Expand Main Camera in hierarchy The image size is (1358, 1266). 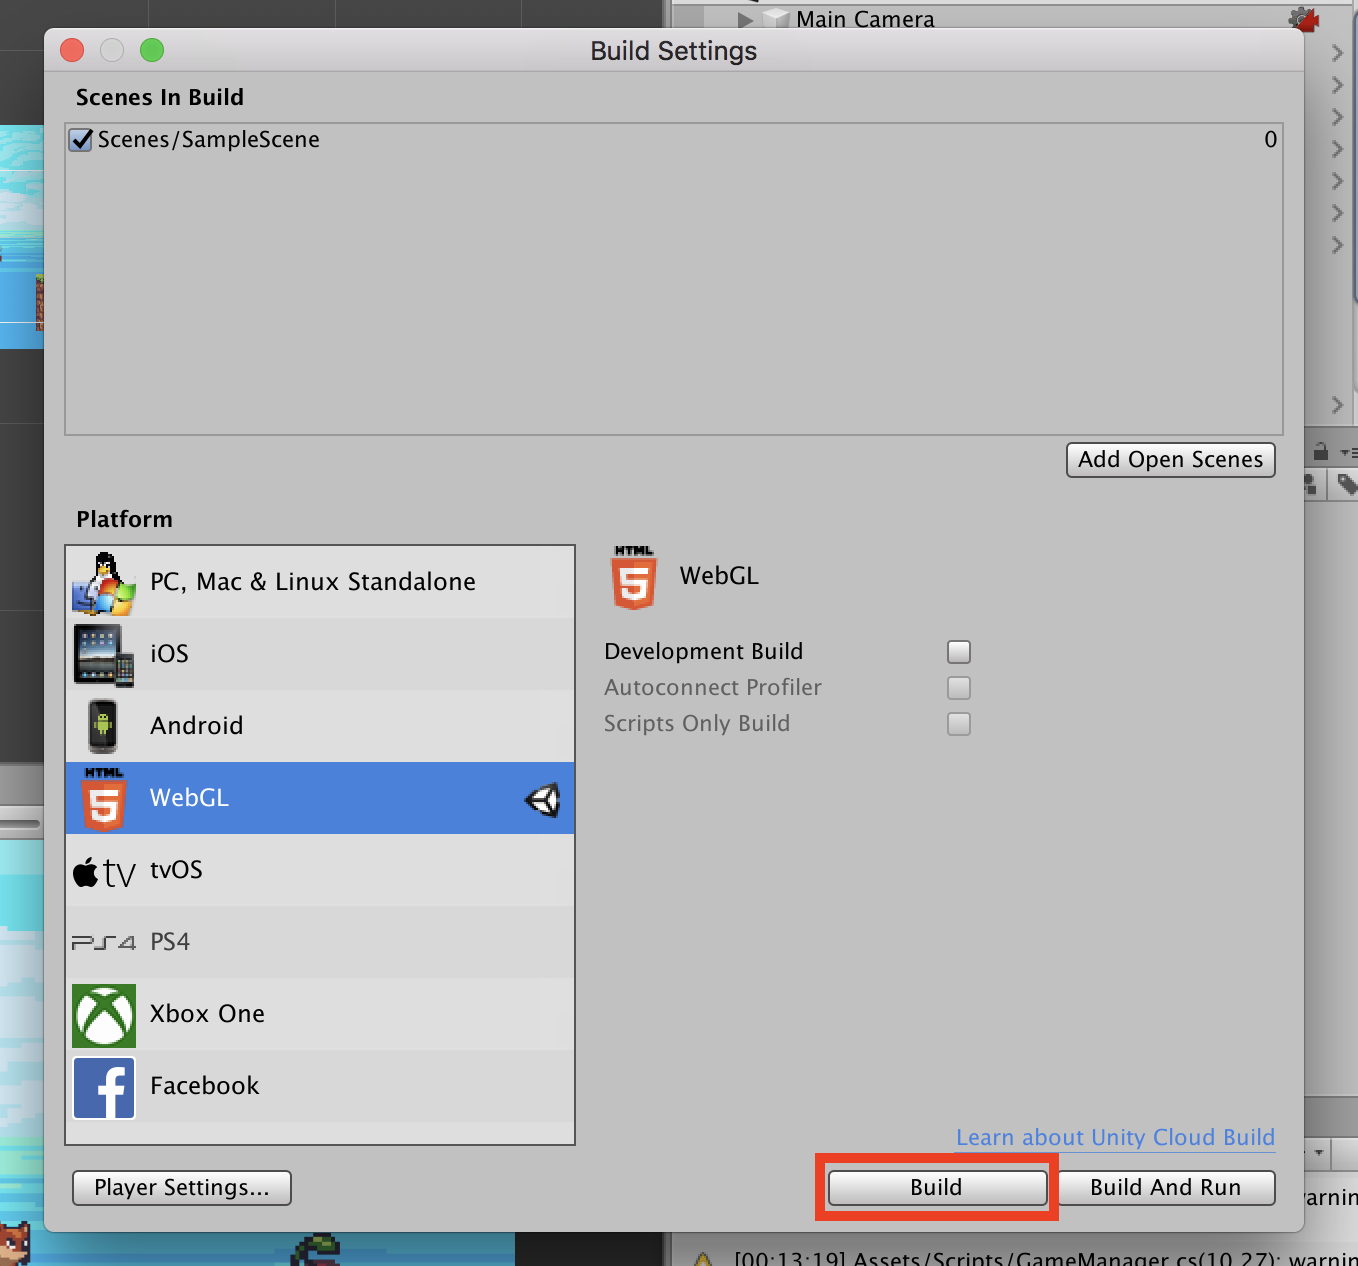745,19
